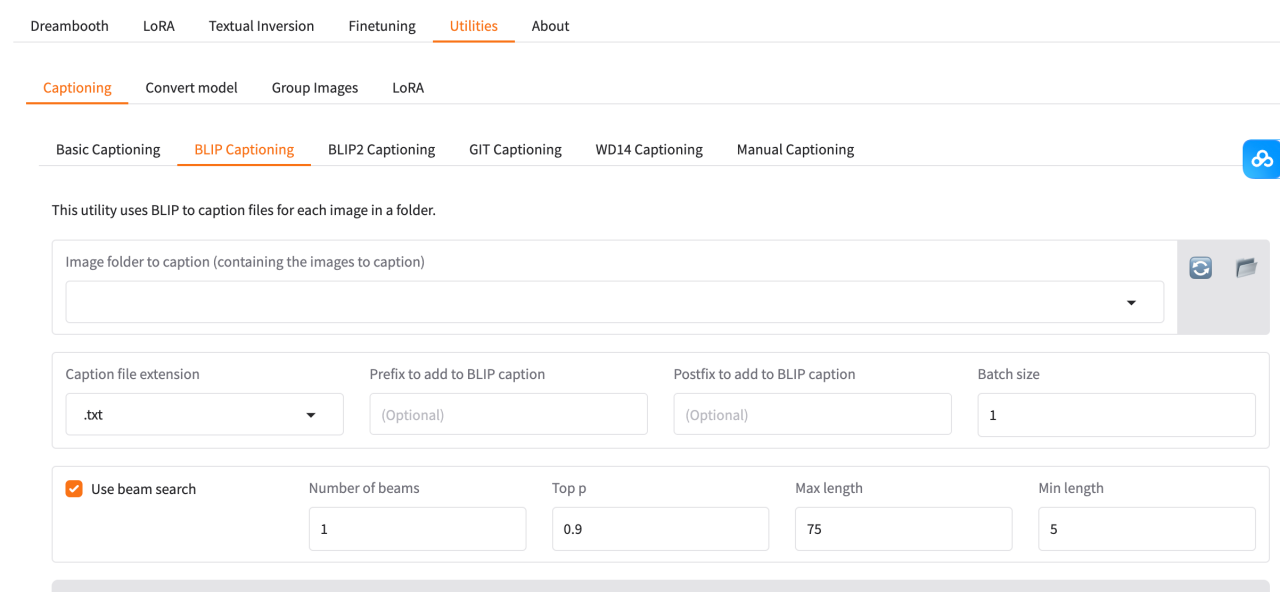This screenshot has width=1280, height=592.
Task: Switch to the Convert model tab
Action: pos(191,88)
